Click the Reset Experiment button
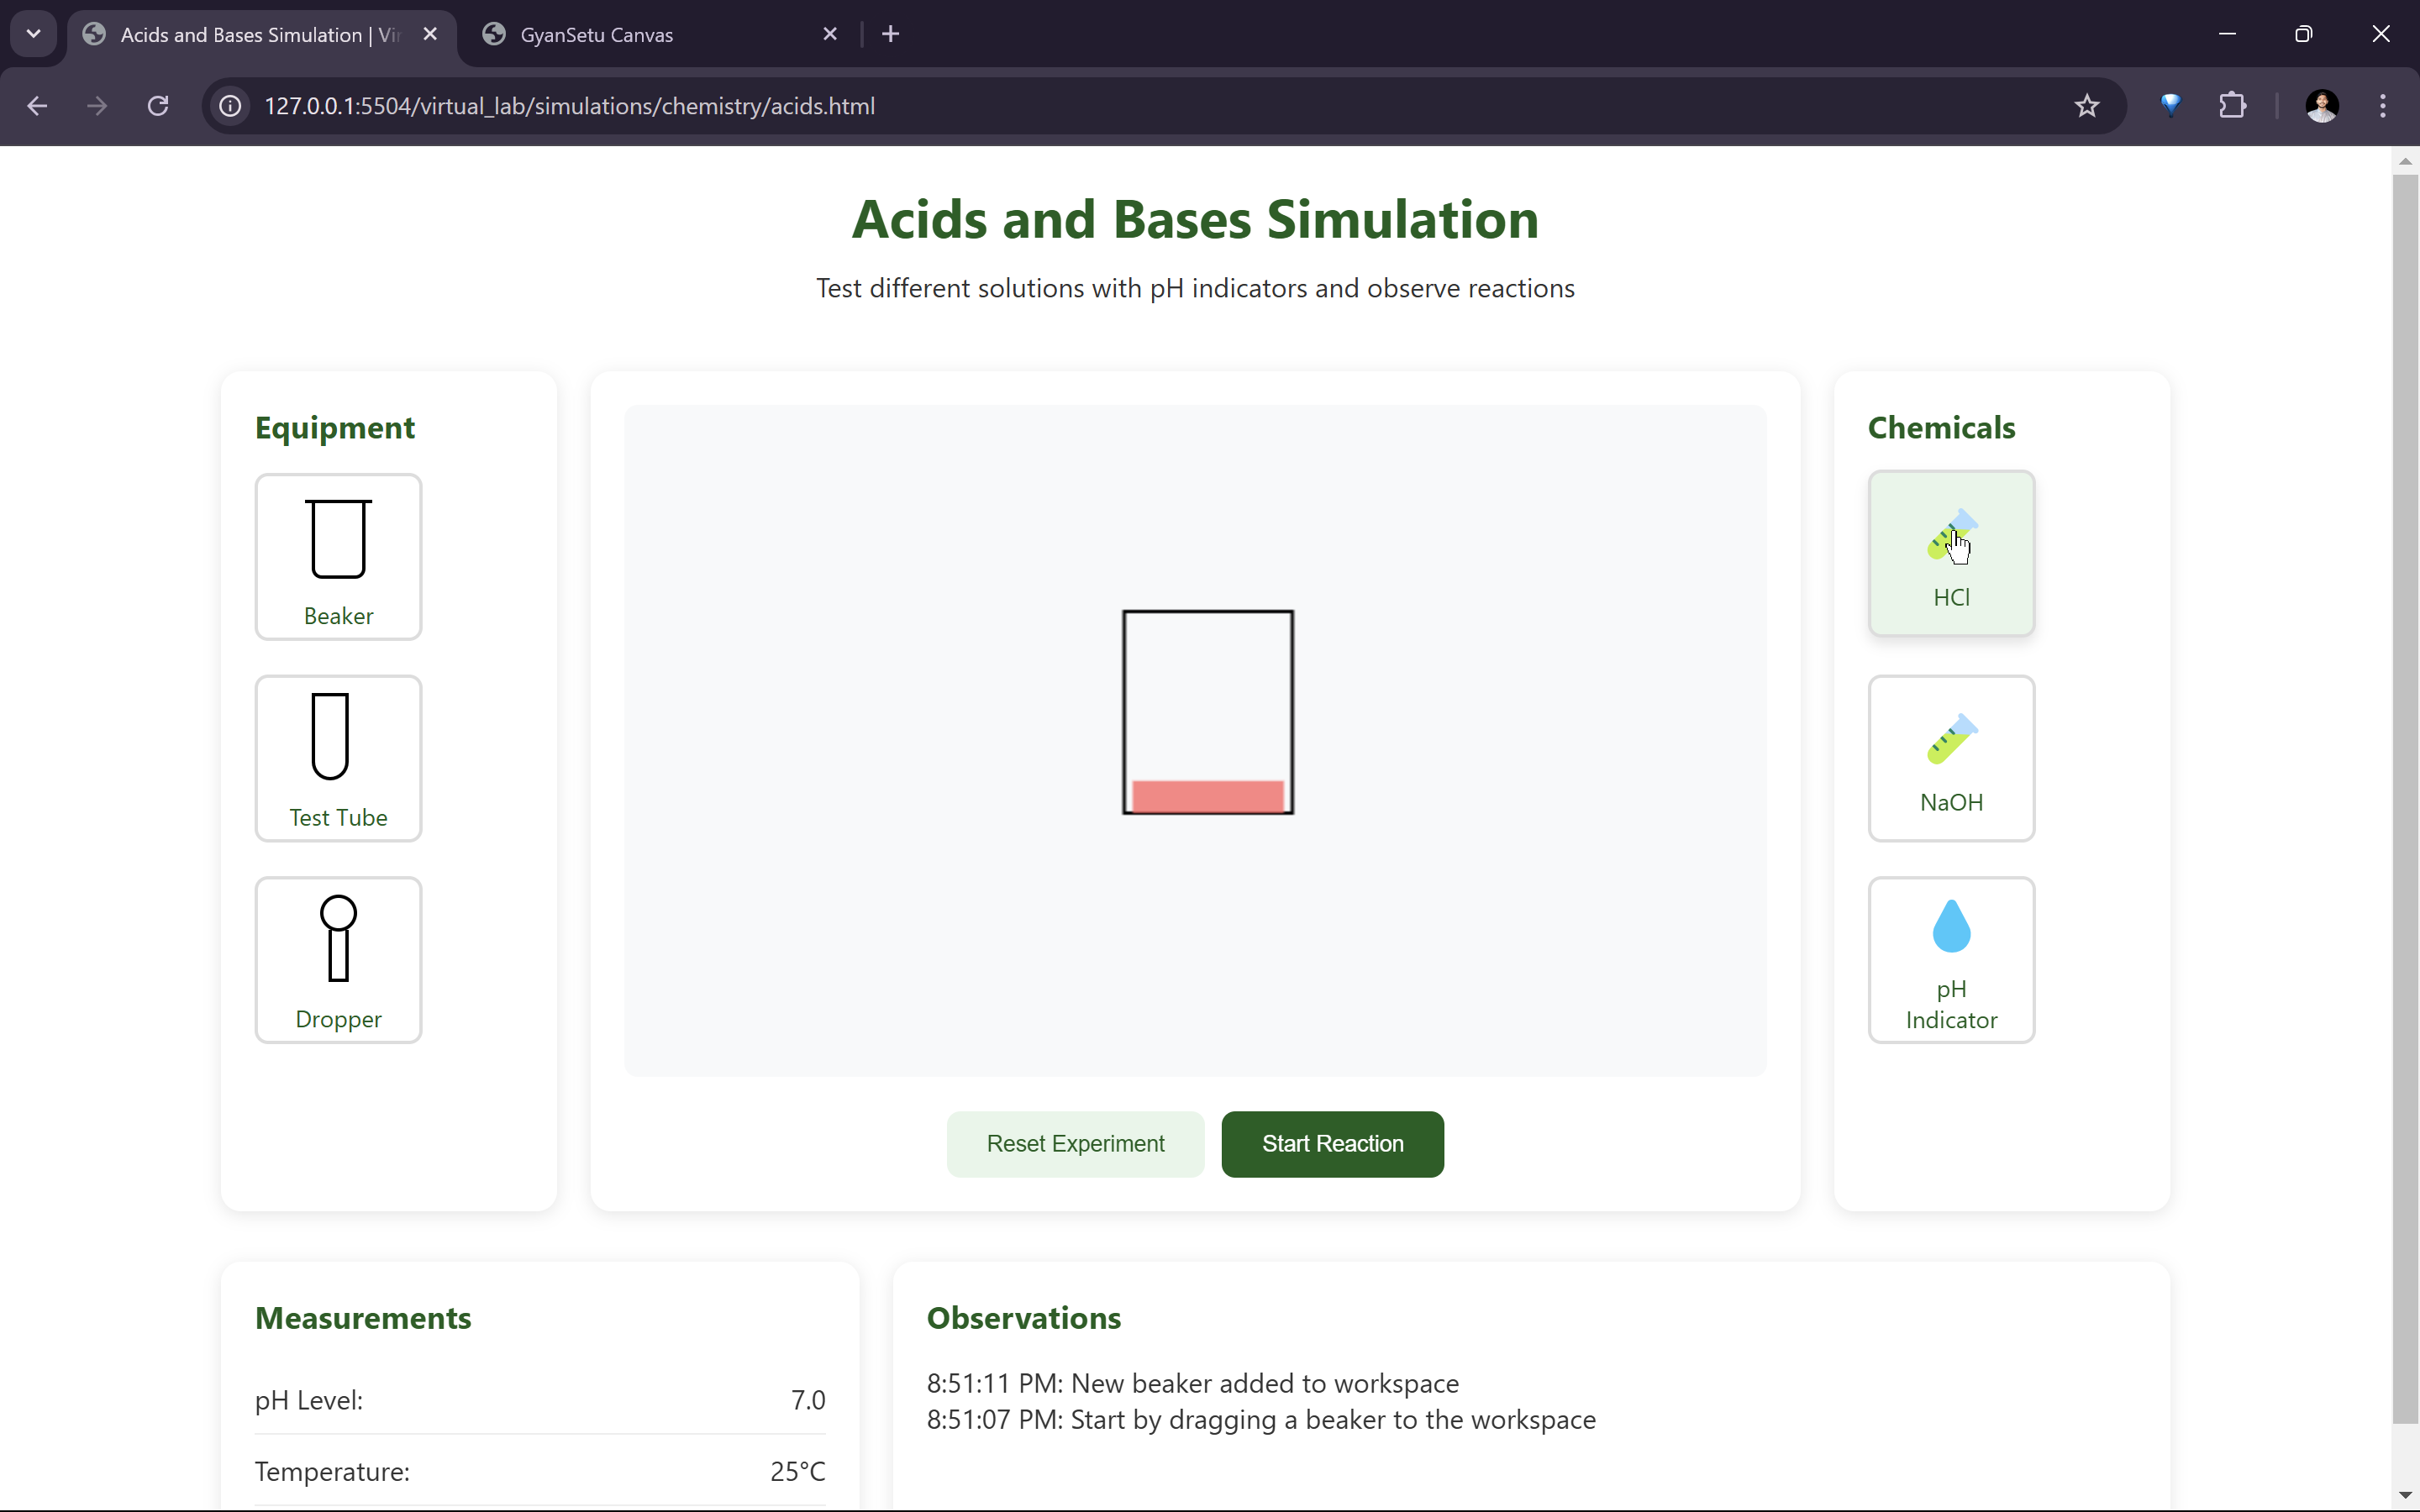The width and height of the screenshot is (2420, 1512). point(1075,1143)
